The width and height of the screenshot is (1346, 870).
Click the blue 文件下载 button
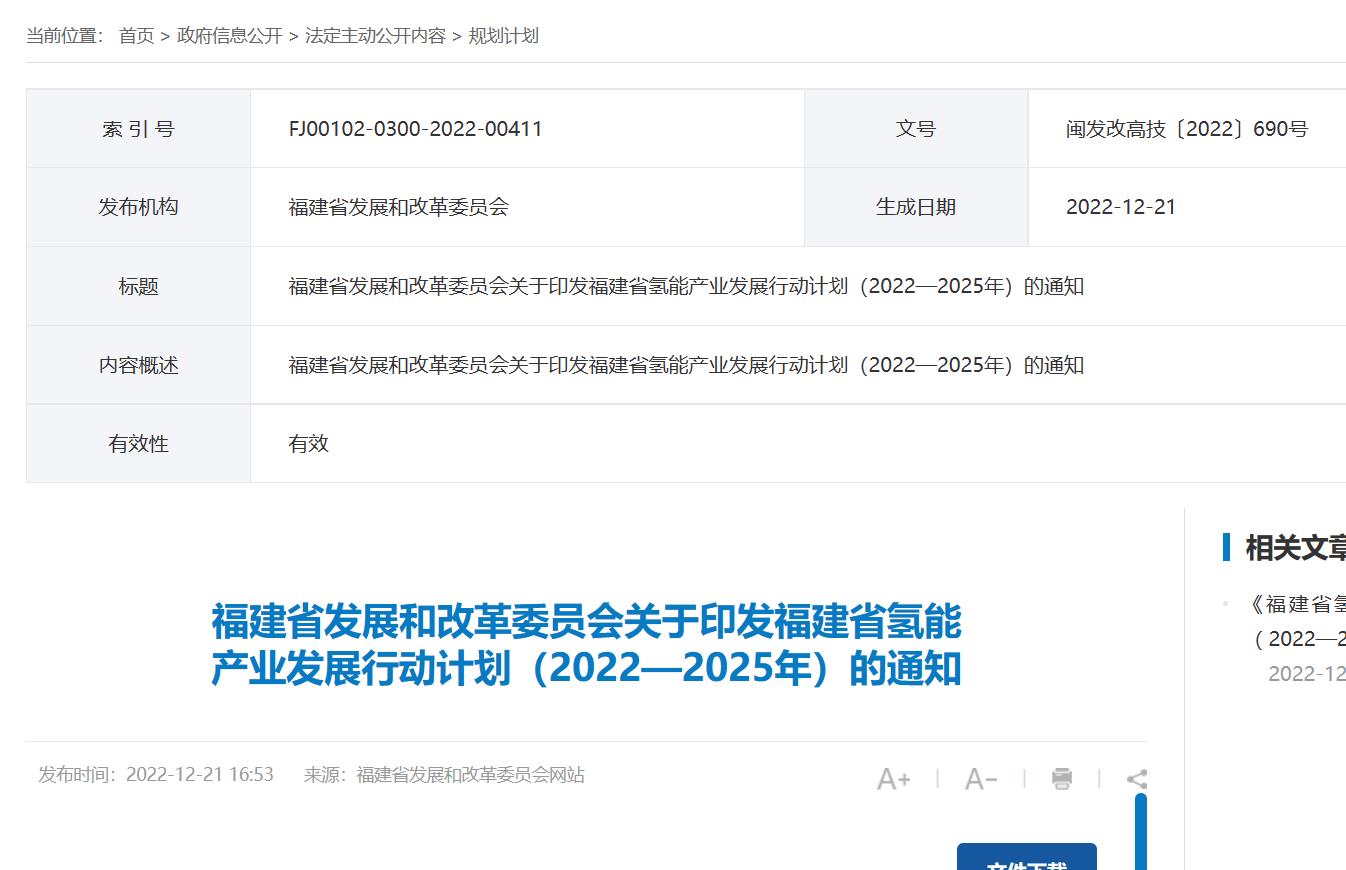click(1026, 859)
